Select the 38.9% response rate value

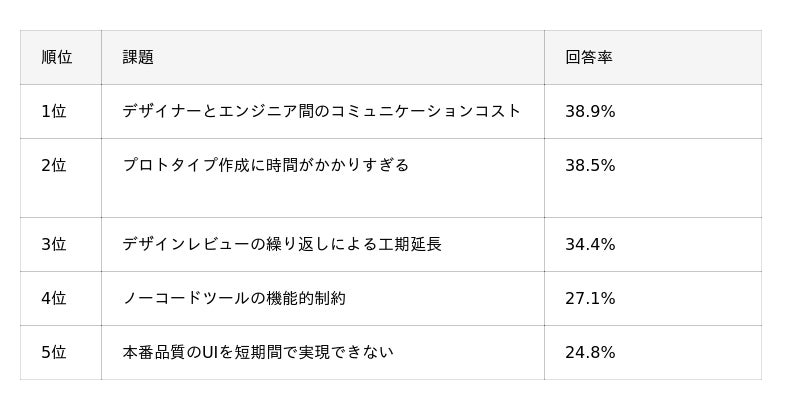point(590,111)
